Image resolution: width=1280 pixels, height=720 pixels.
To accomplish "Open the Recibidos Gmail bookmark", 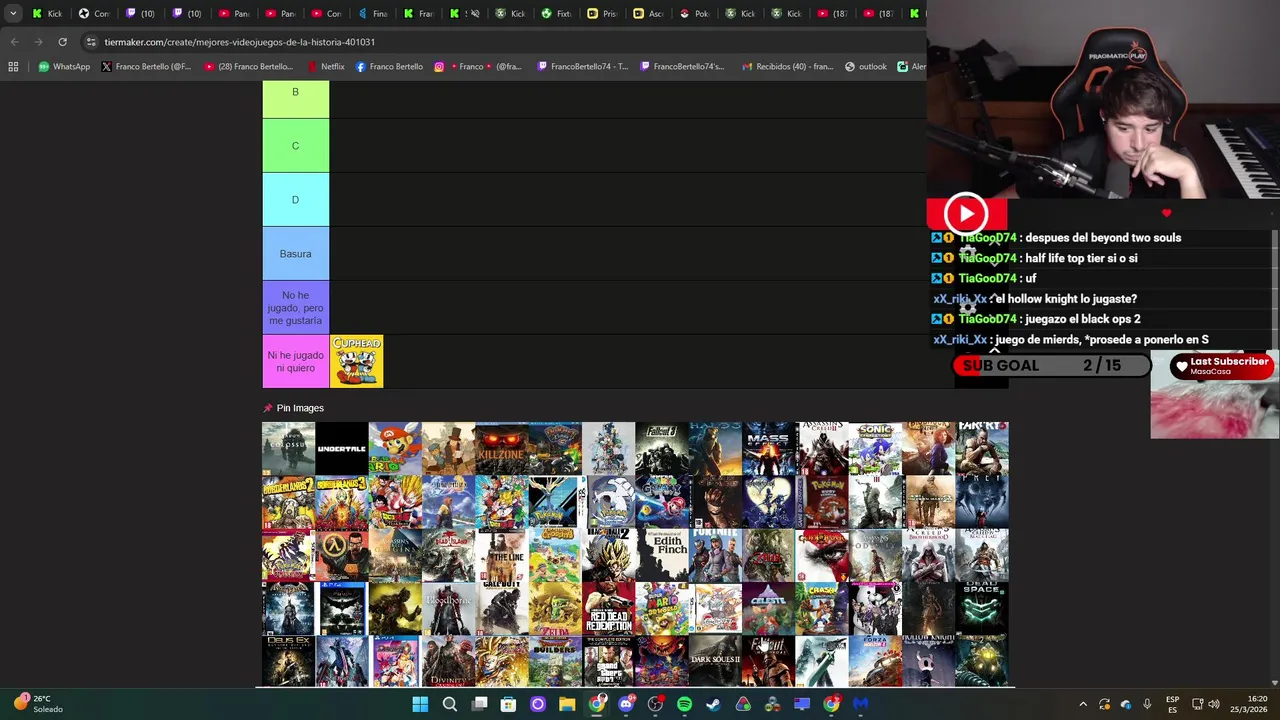I will [787, 67].
